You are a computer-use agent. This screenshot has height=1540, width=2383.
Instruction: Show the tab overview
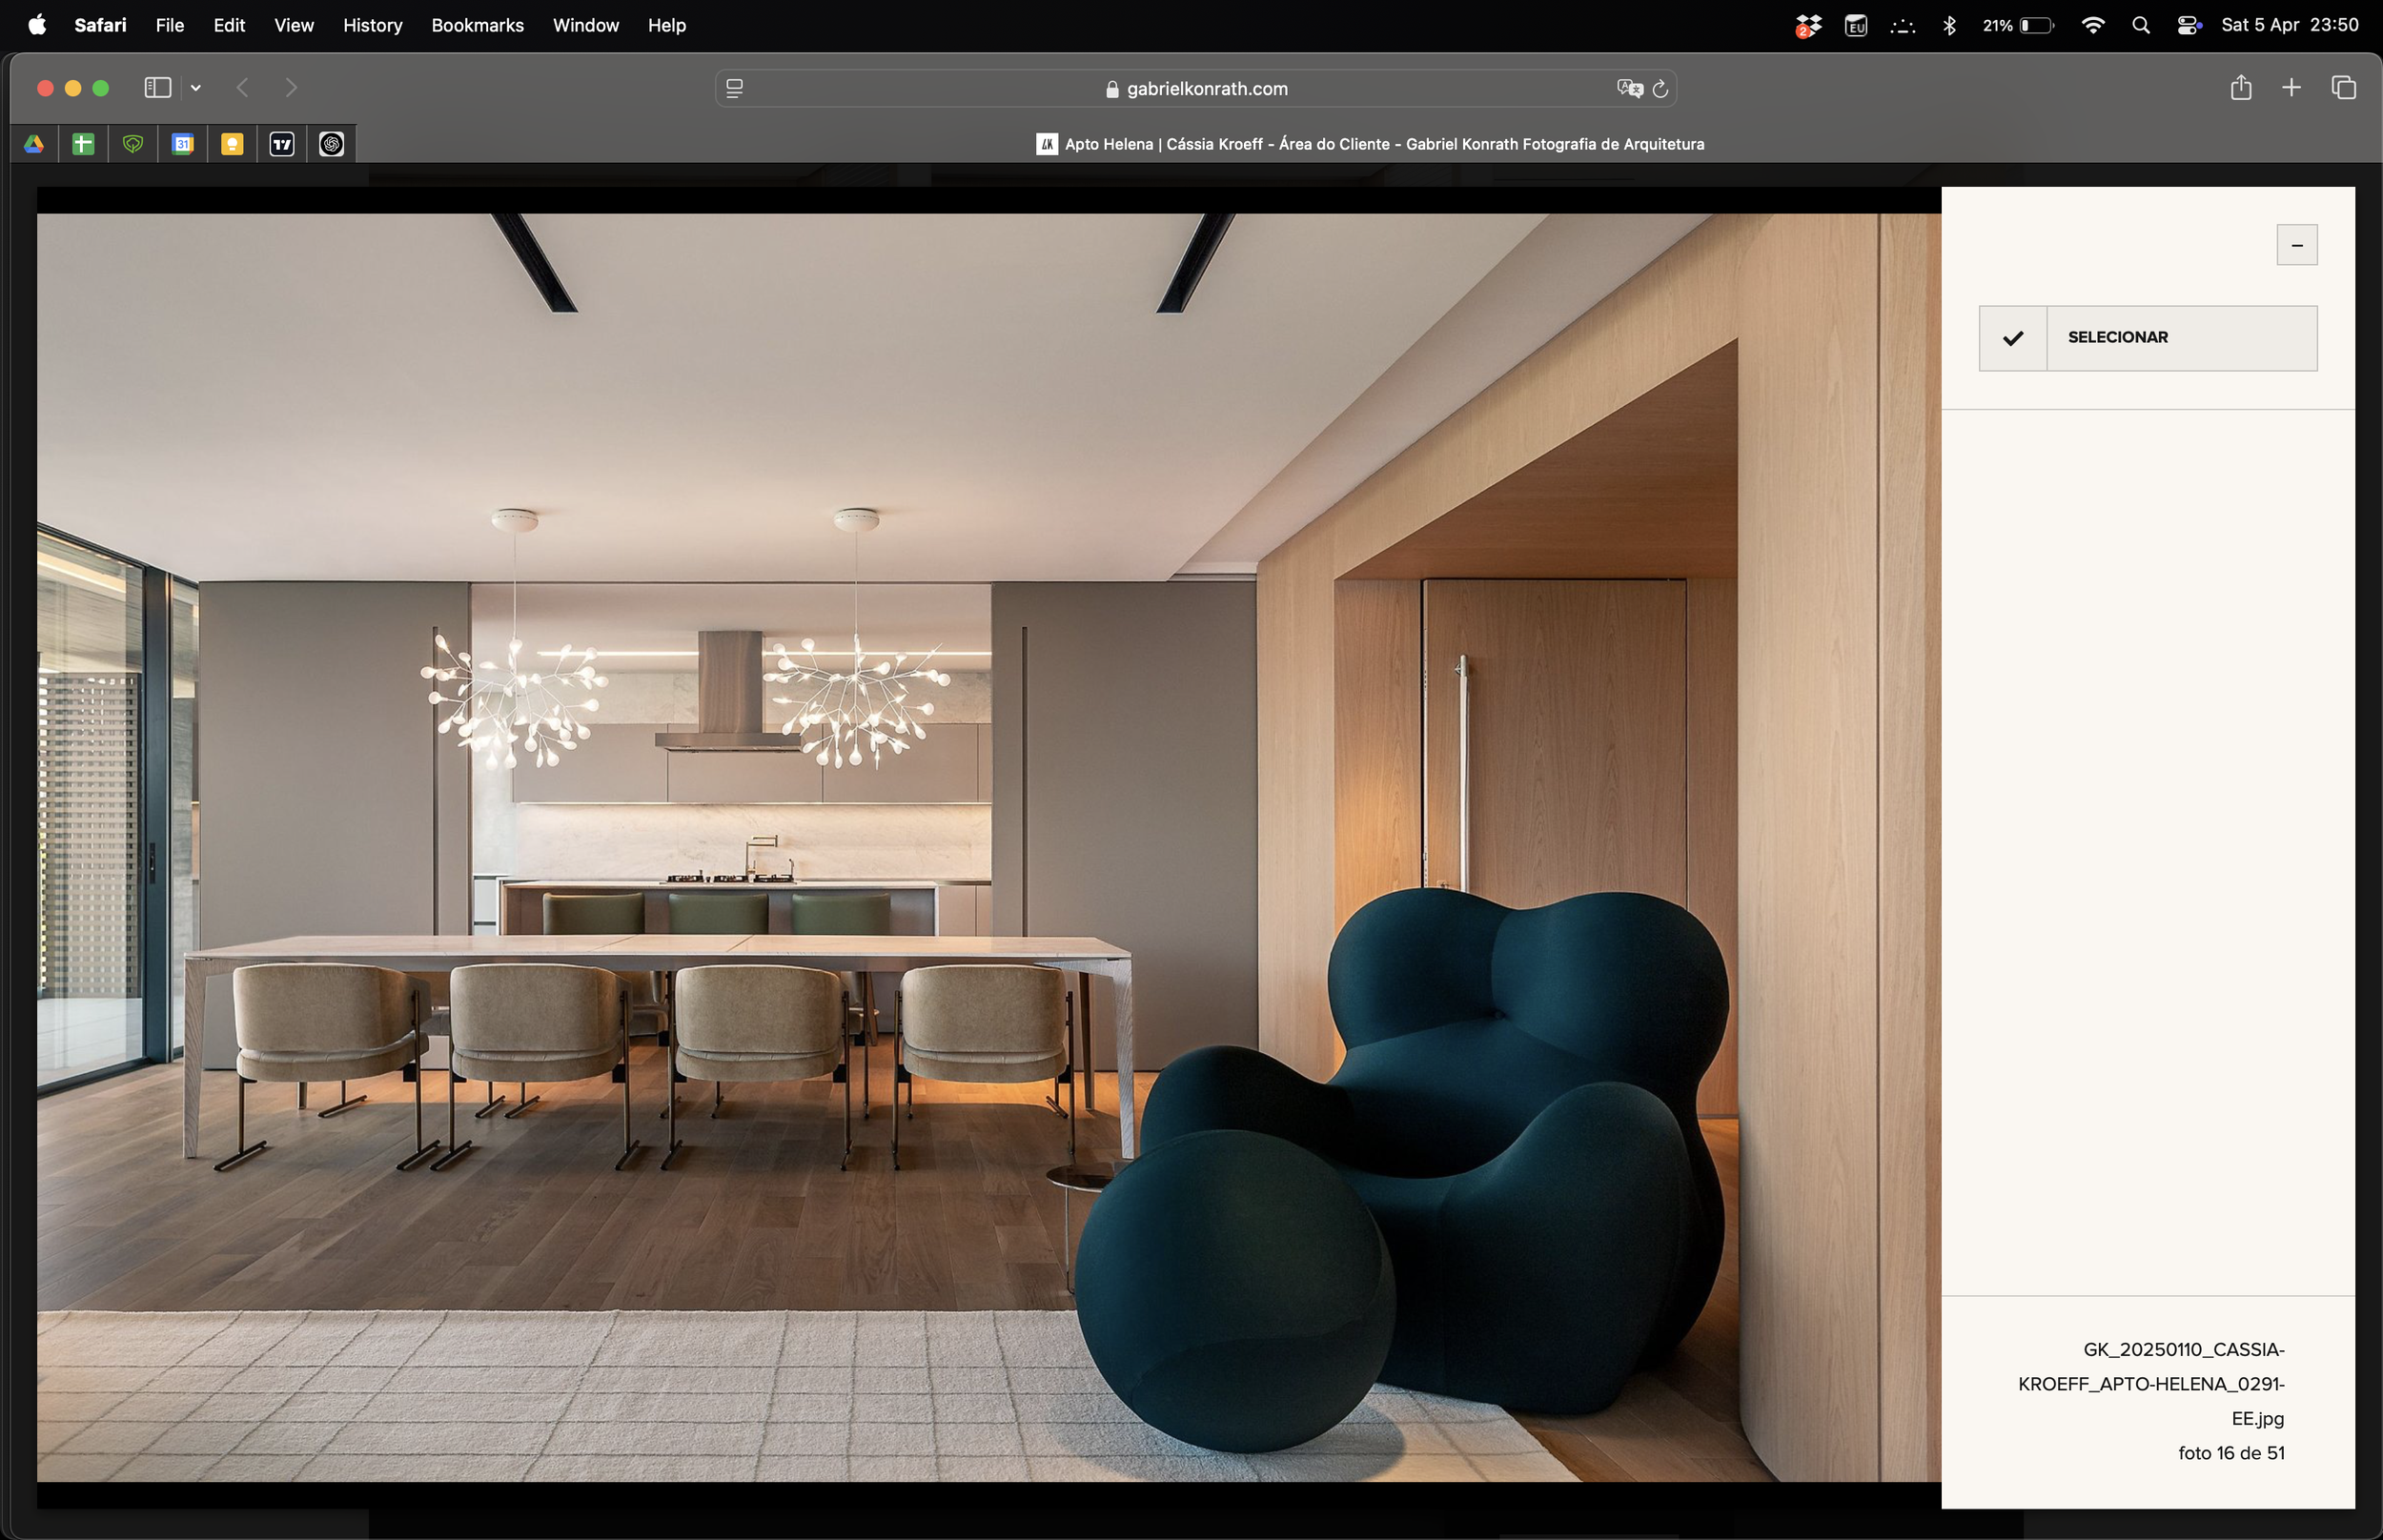2343,88
